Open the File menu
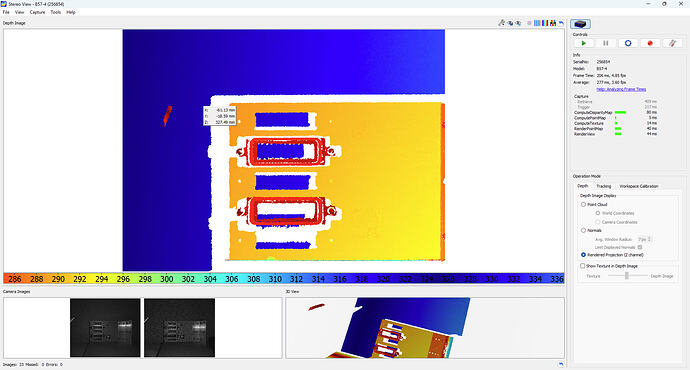The width and height of the screenshot is (690, 370). [x=6, y=12]
